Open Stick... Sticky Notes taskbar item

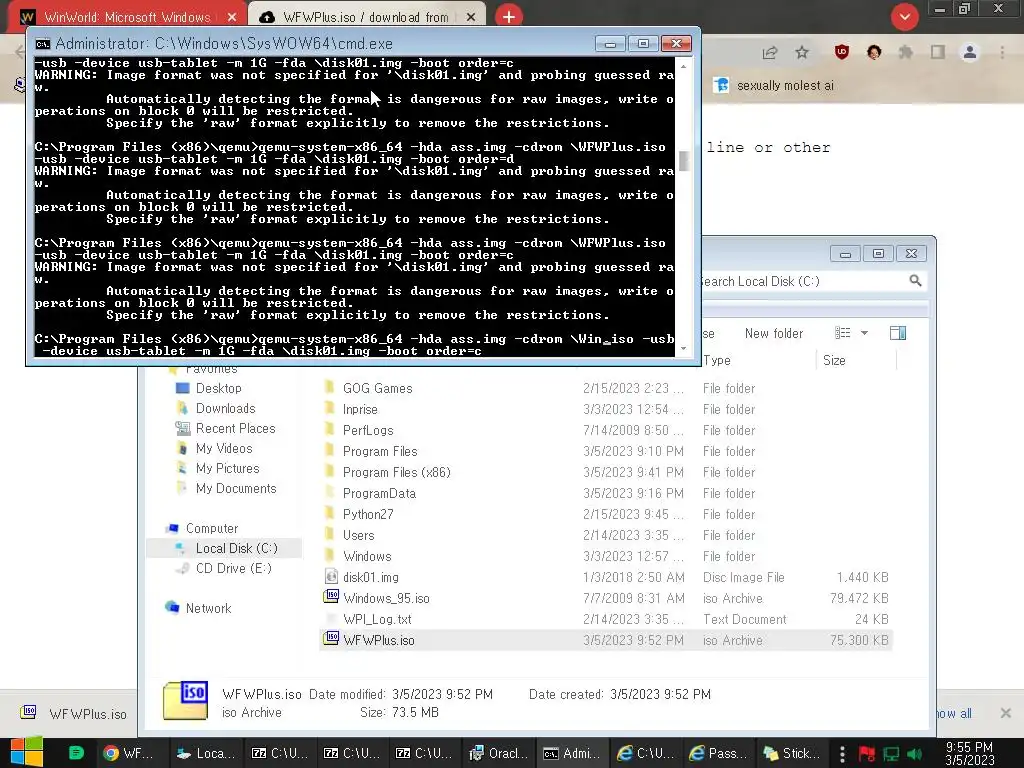(x=791, y=753)
